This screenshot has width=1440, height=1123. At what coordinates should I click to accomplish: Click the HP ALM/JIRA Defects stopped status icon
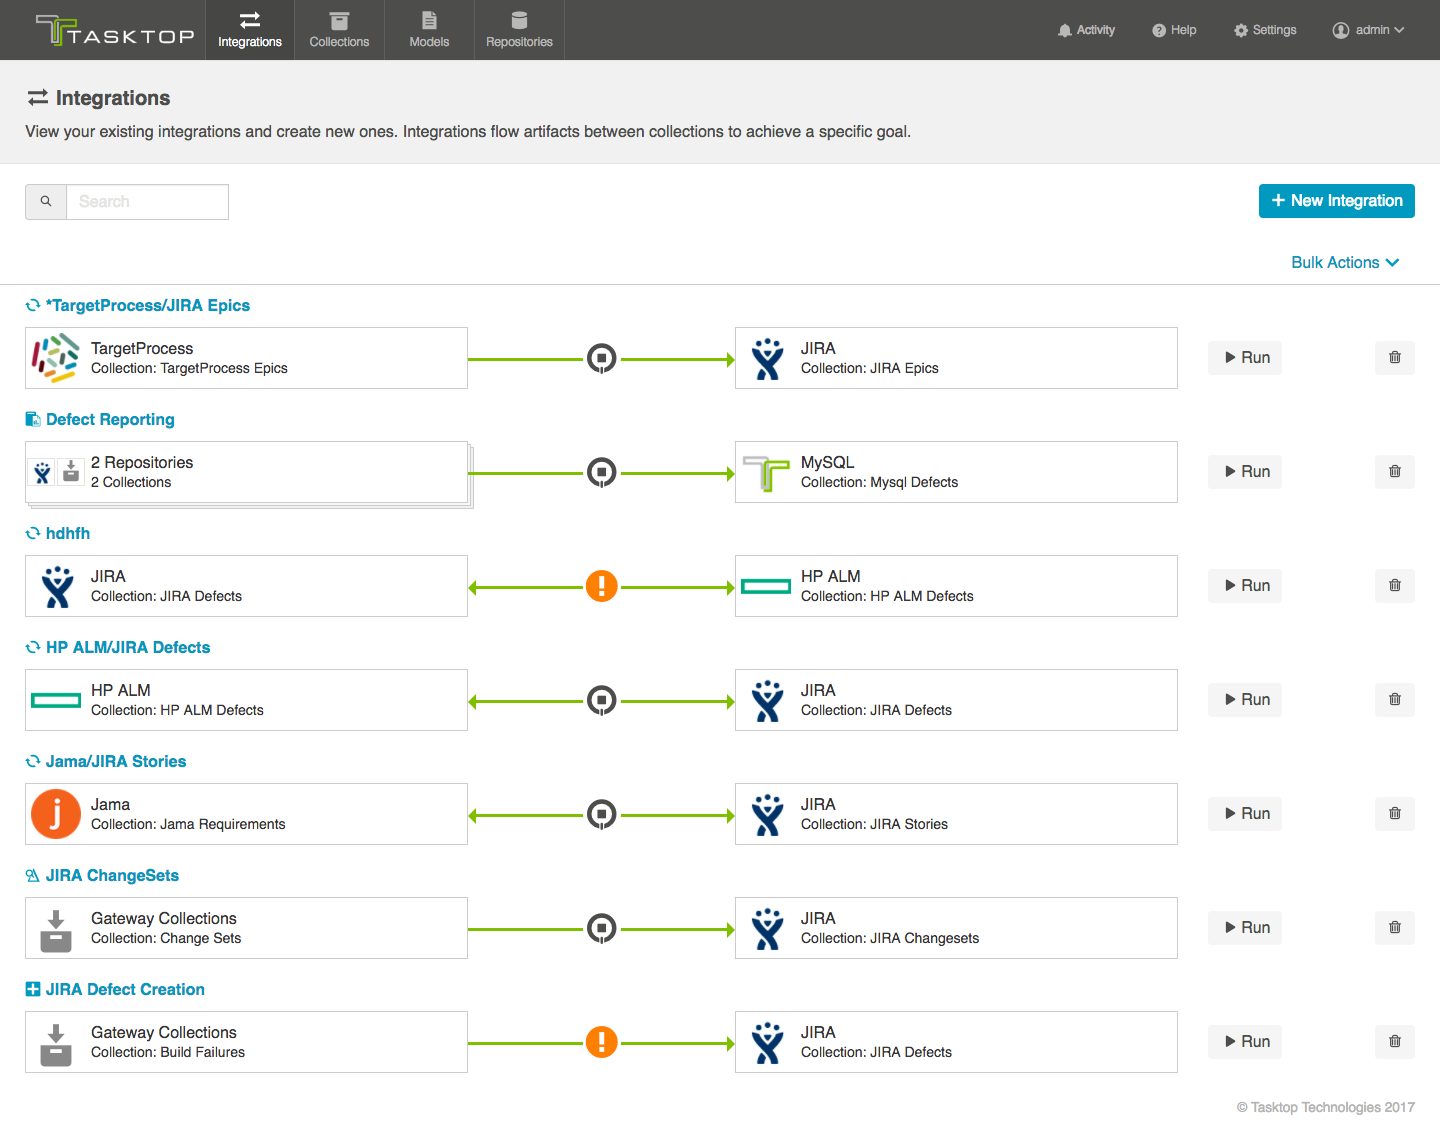[x=601, y=700]
